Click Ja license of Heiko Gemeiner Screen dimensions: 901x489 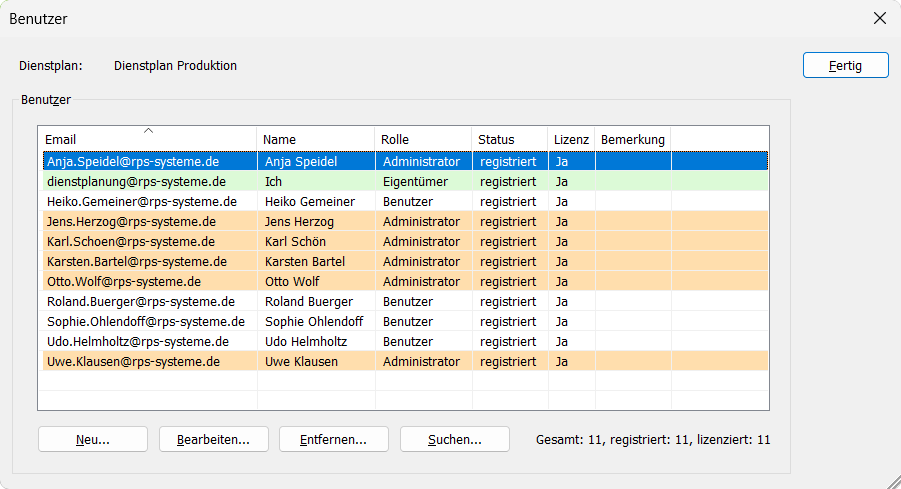point(561,202)
